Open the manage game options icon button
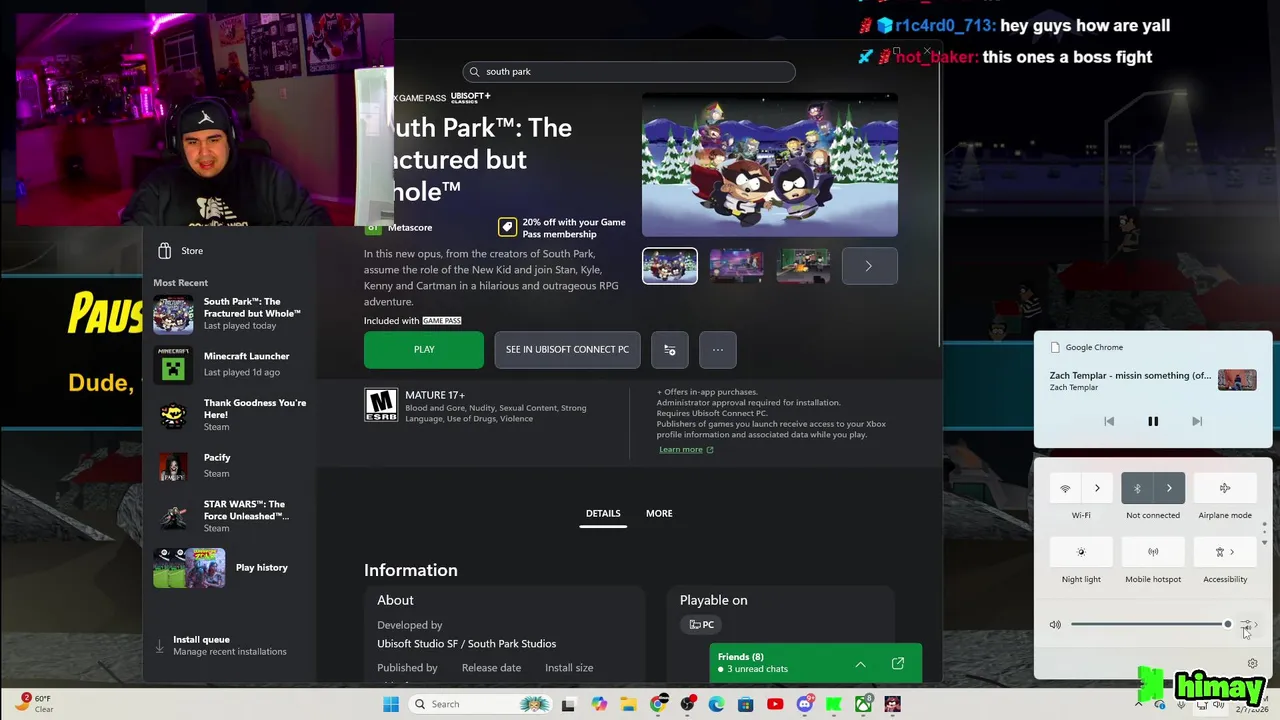The image size is (1280, 720). 670,350
